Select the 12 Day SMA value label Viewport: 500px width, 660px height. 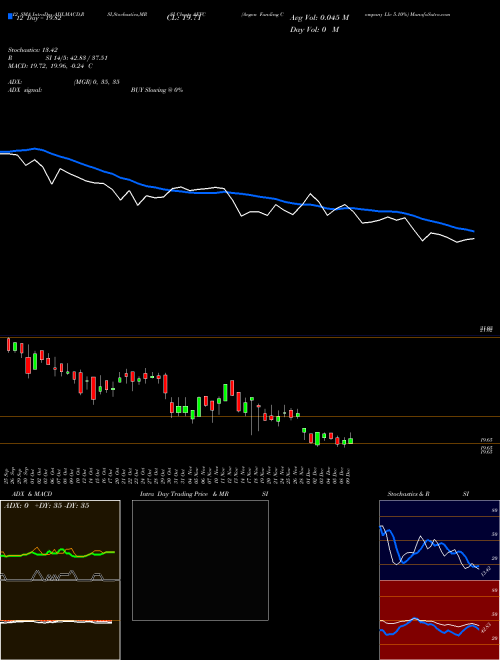(x=38, y=18)
